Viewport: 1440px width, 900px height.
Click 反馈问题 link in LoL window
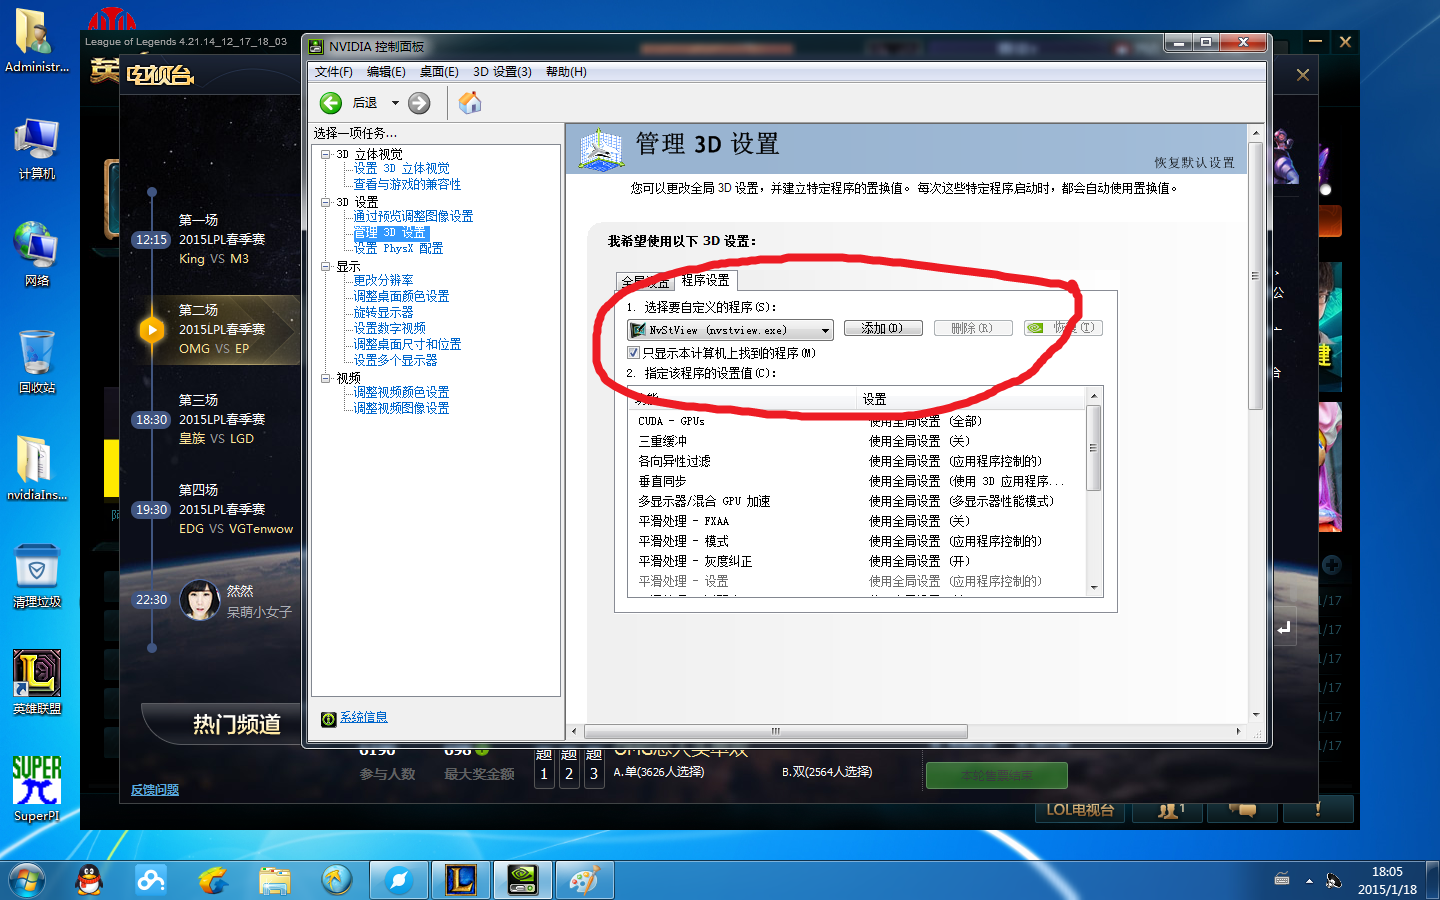coord(155,790)
